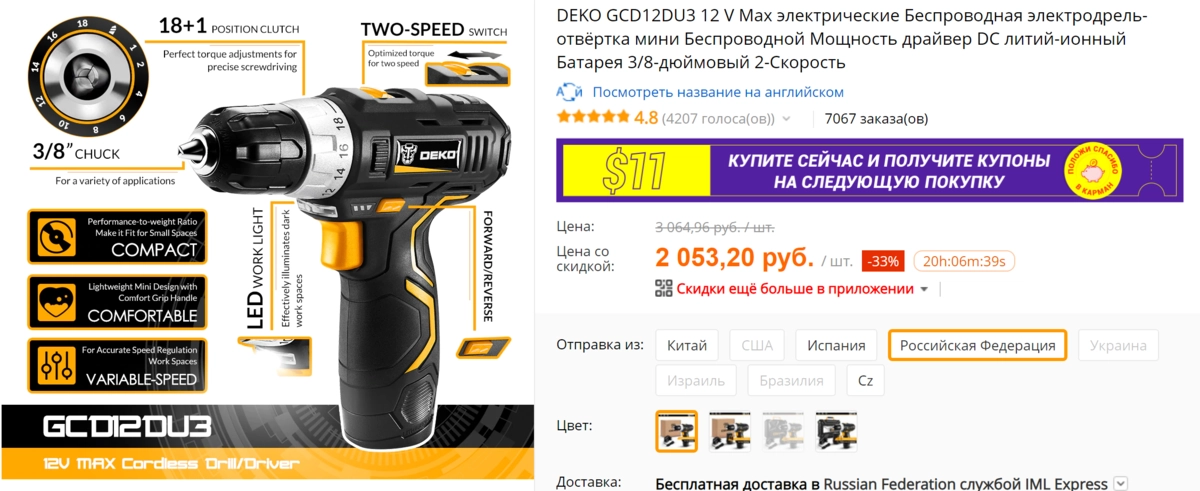Click the five-star rating icons

593,118
